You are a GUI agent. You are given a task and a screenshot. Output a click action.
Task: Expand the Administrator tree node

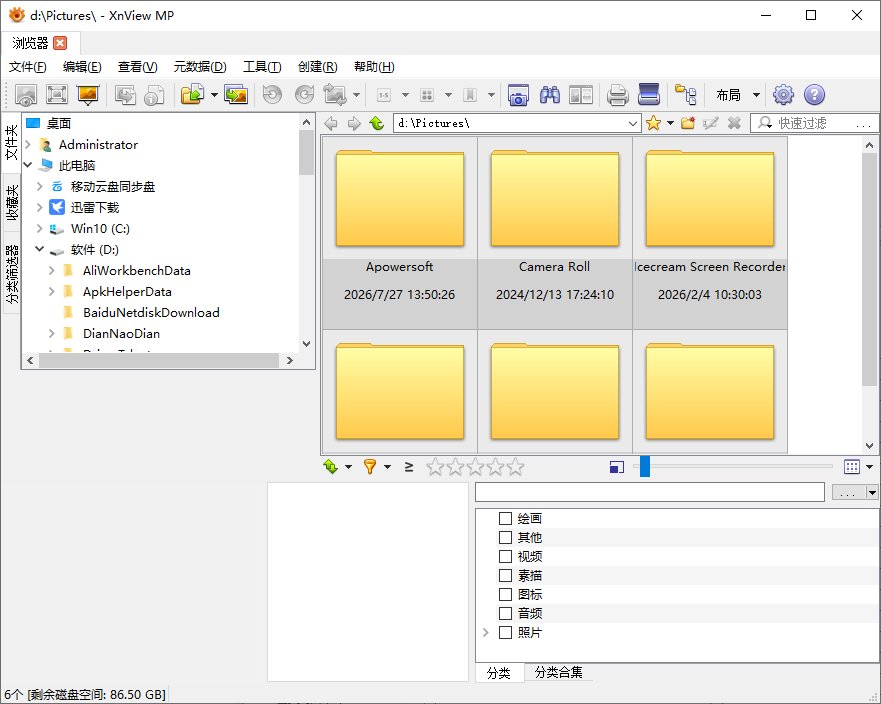(28, 144)
